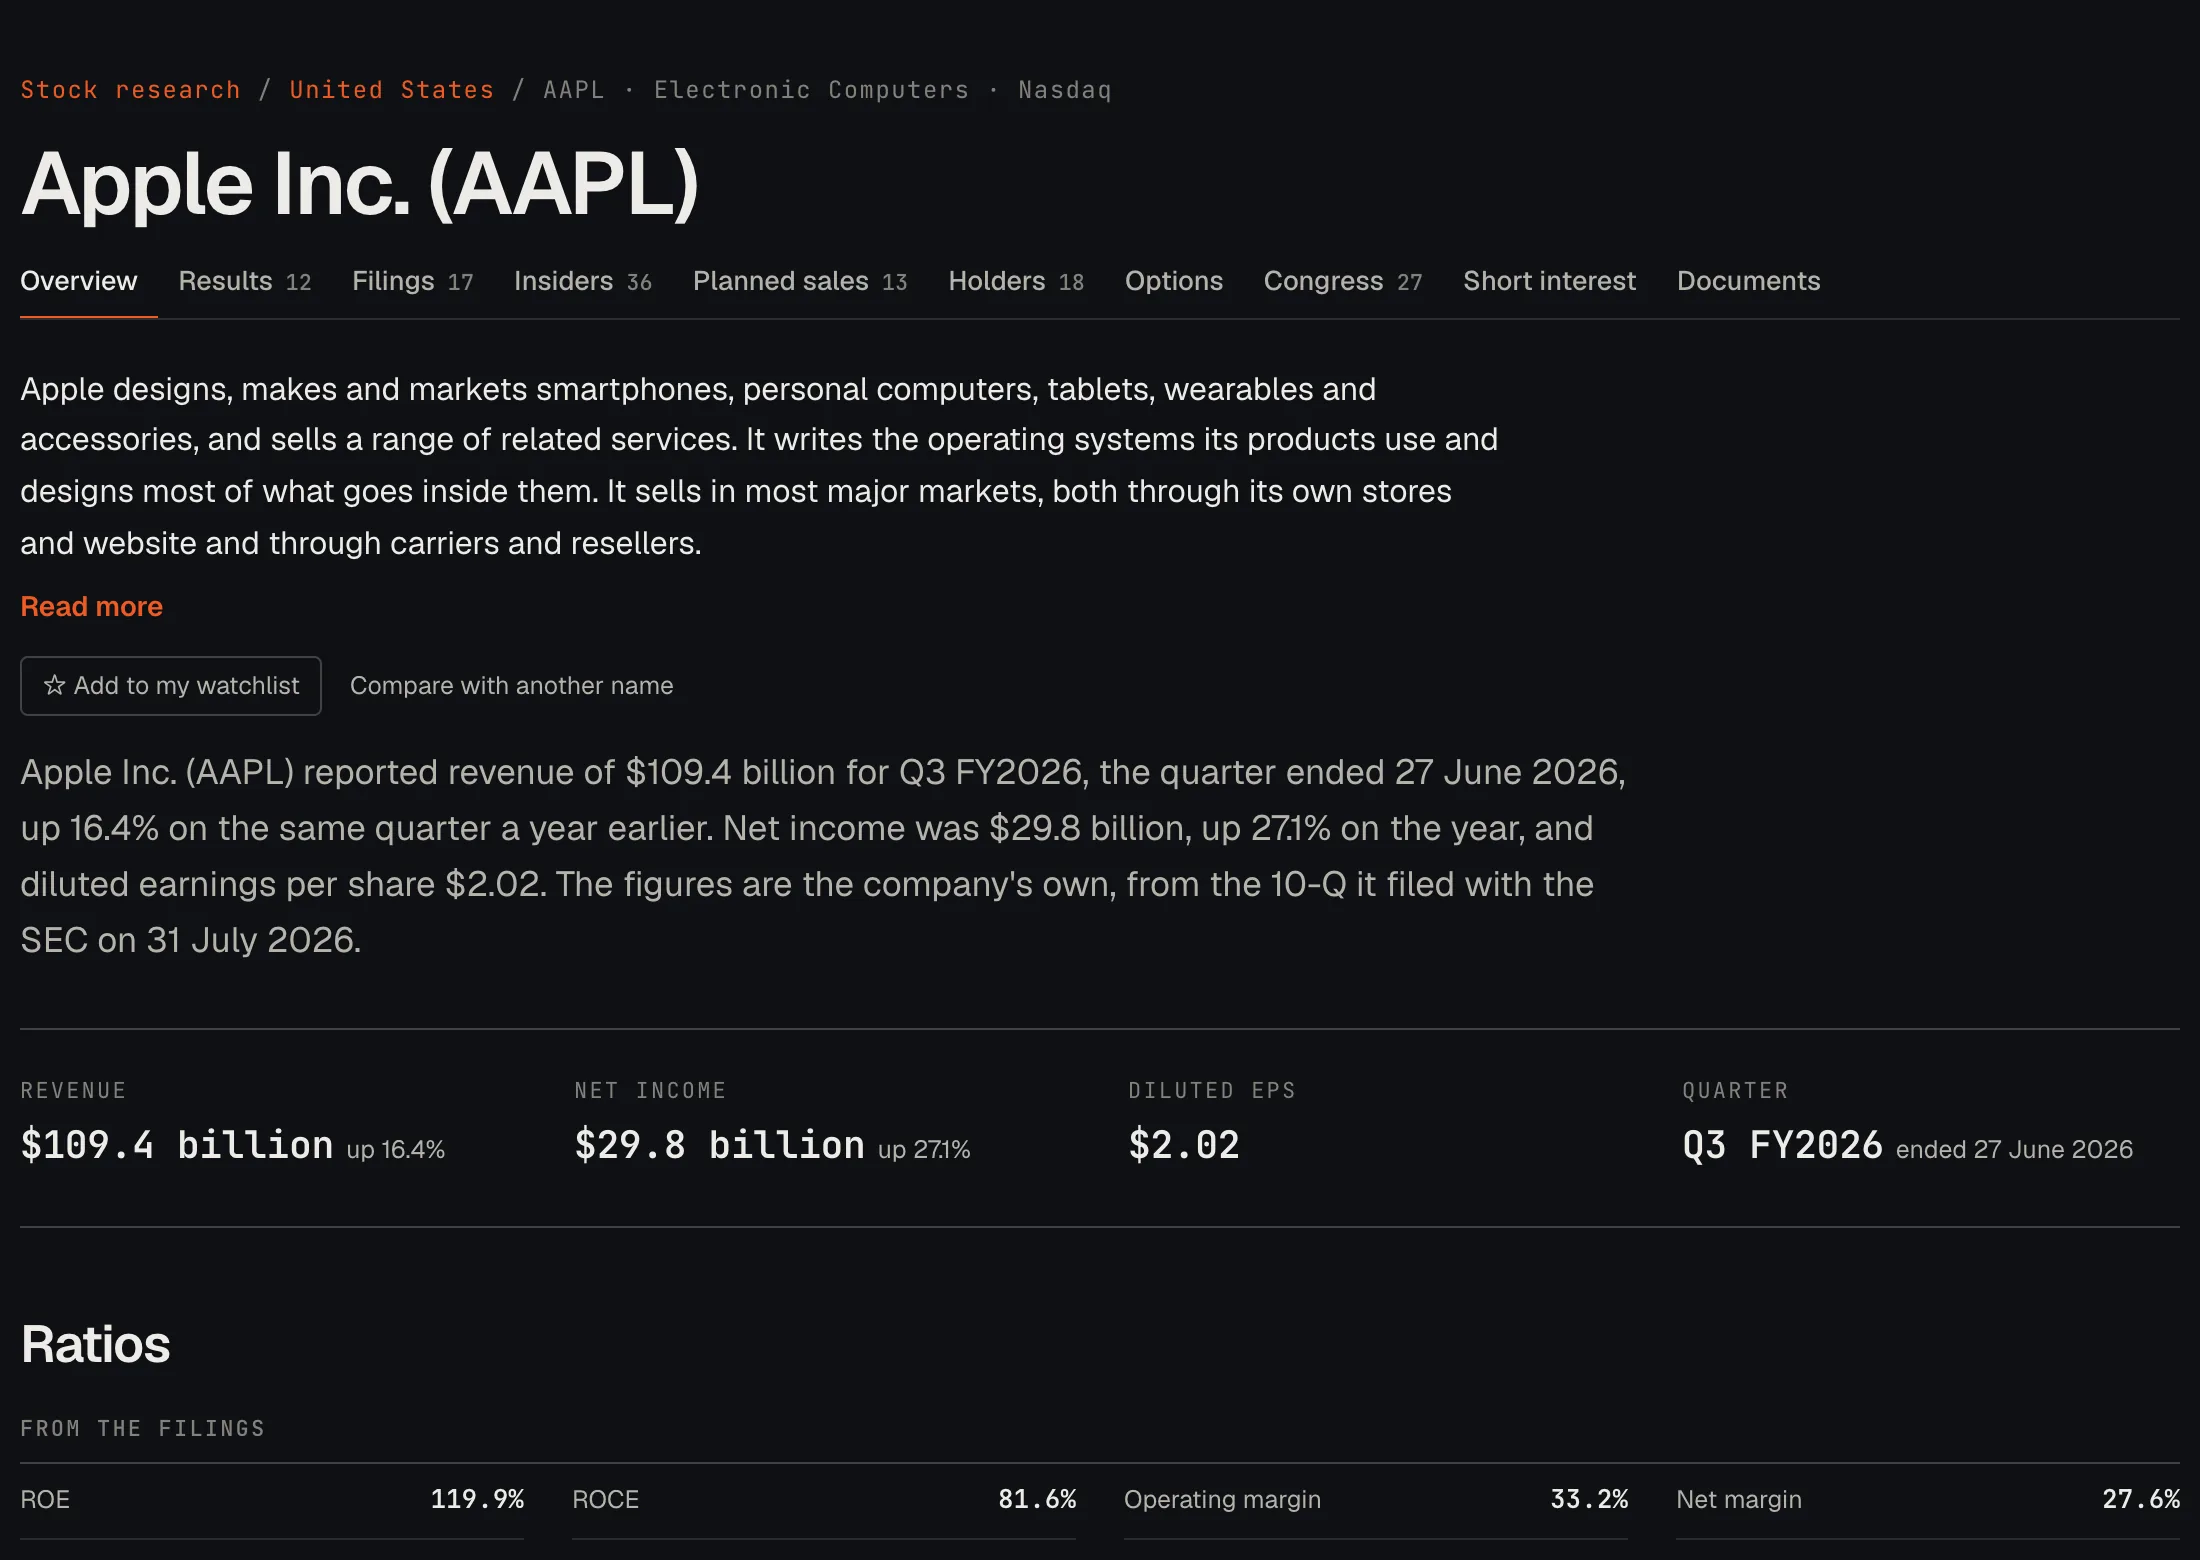The width and height of the screenshot is (2200, 1560).
Task: Click the 'up 16.4%' revenue change text
Action: click(x=396, y=1150)
